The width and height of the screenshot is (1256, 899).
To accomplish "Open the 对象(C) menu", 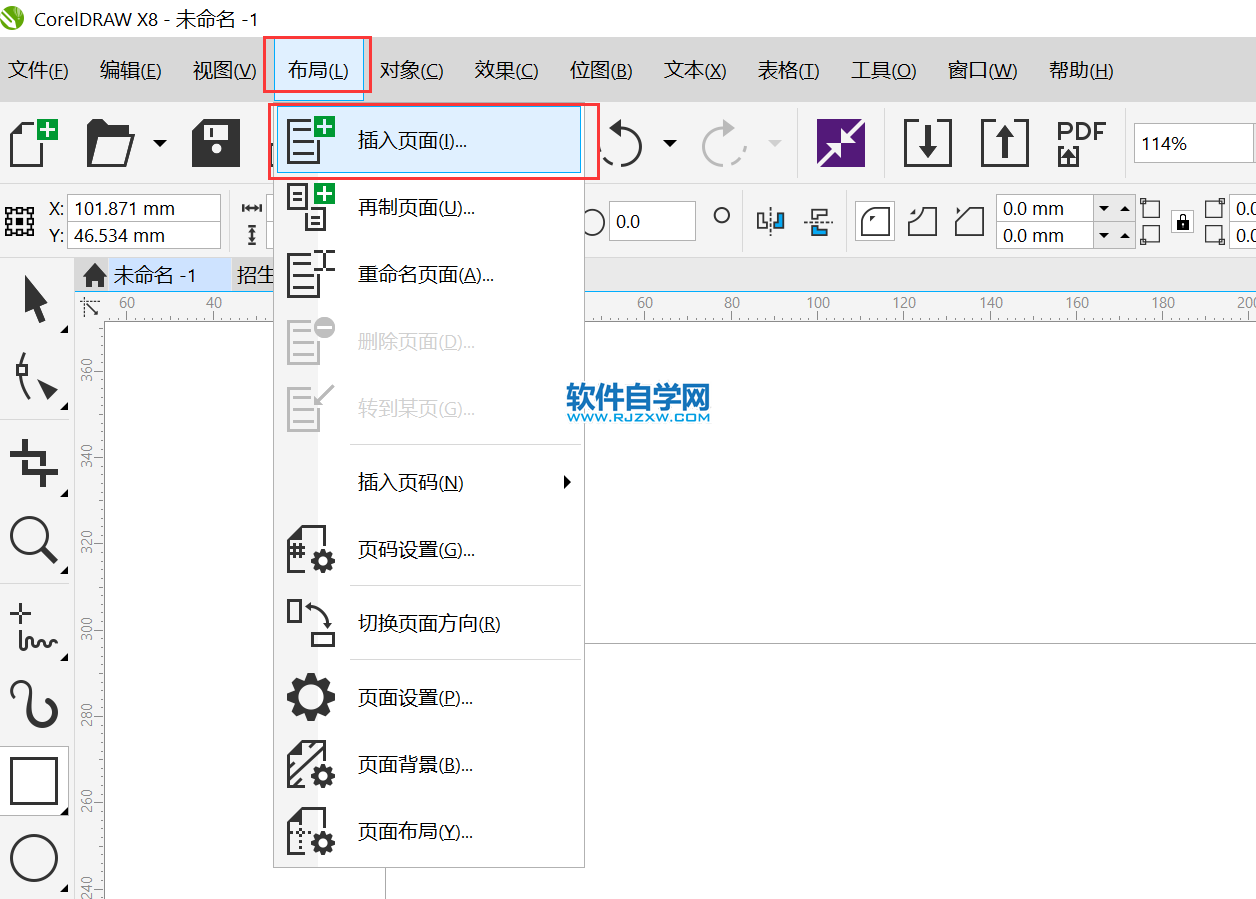I will (412, 70).
